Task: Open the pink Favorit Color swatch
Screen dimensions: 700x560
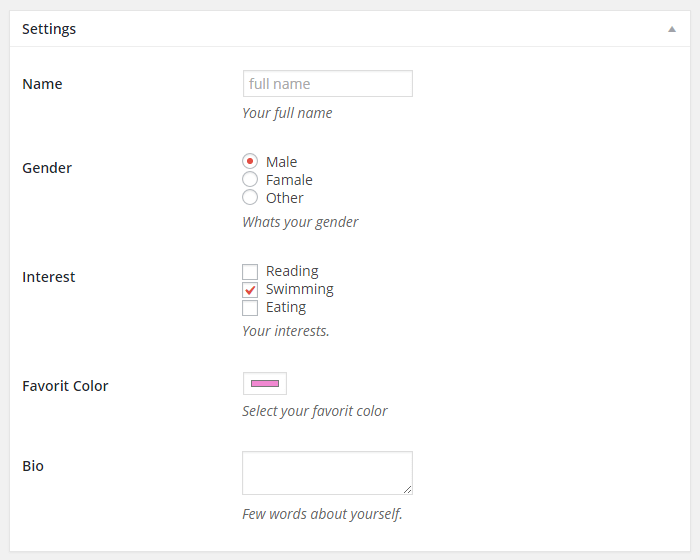Action: 265,384
